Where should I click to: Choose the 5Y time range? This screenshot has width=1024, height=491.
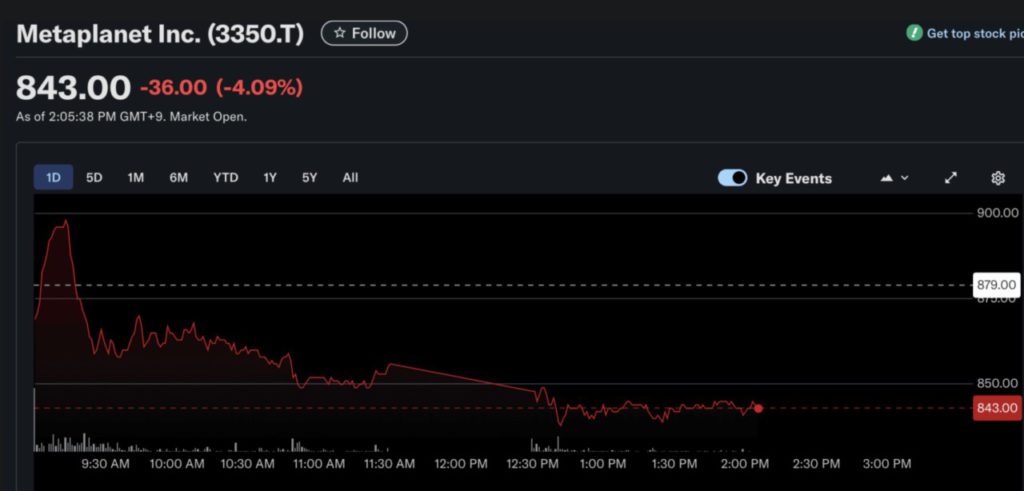310,178
